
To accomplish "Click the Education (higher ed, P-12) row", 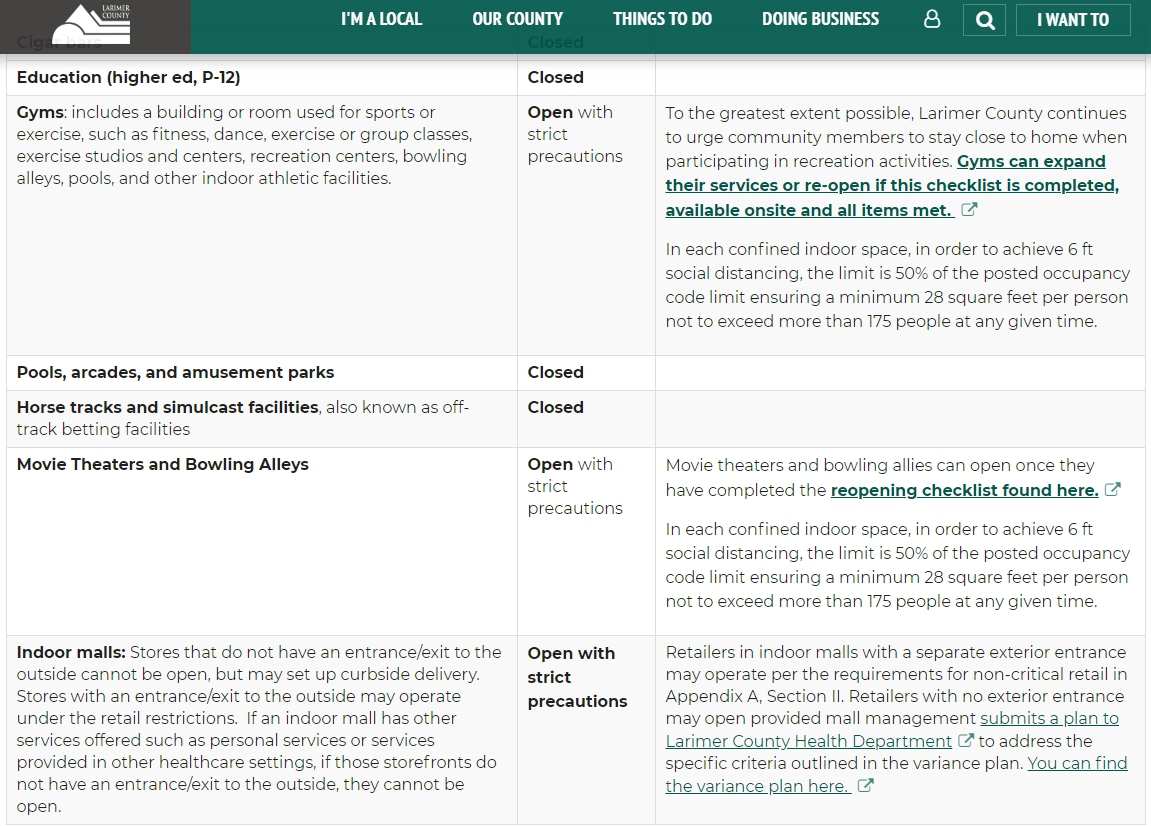I will (x=128, y=77).
